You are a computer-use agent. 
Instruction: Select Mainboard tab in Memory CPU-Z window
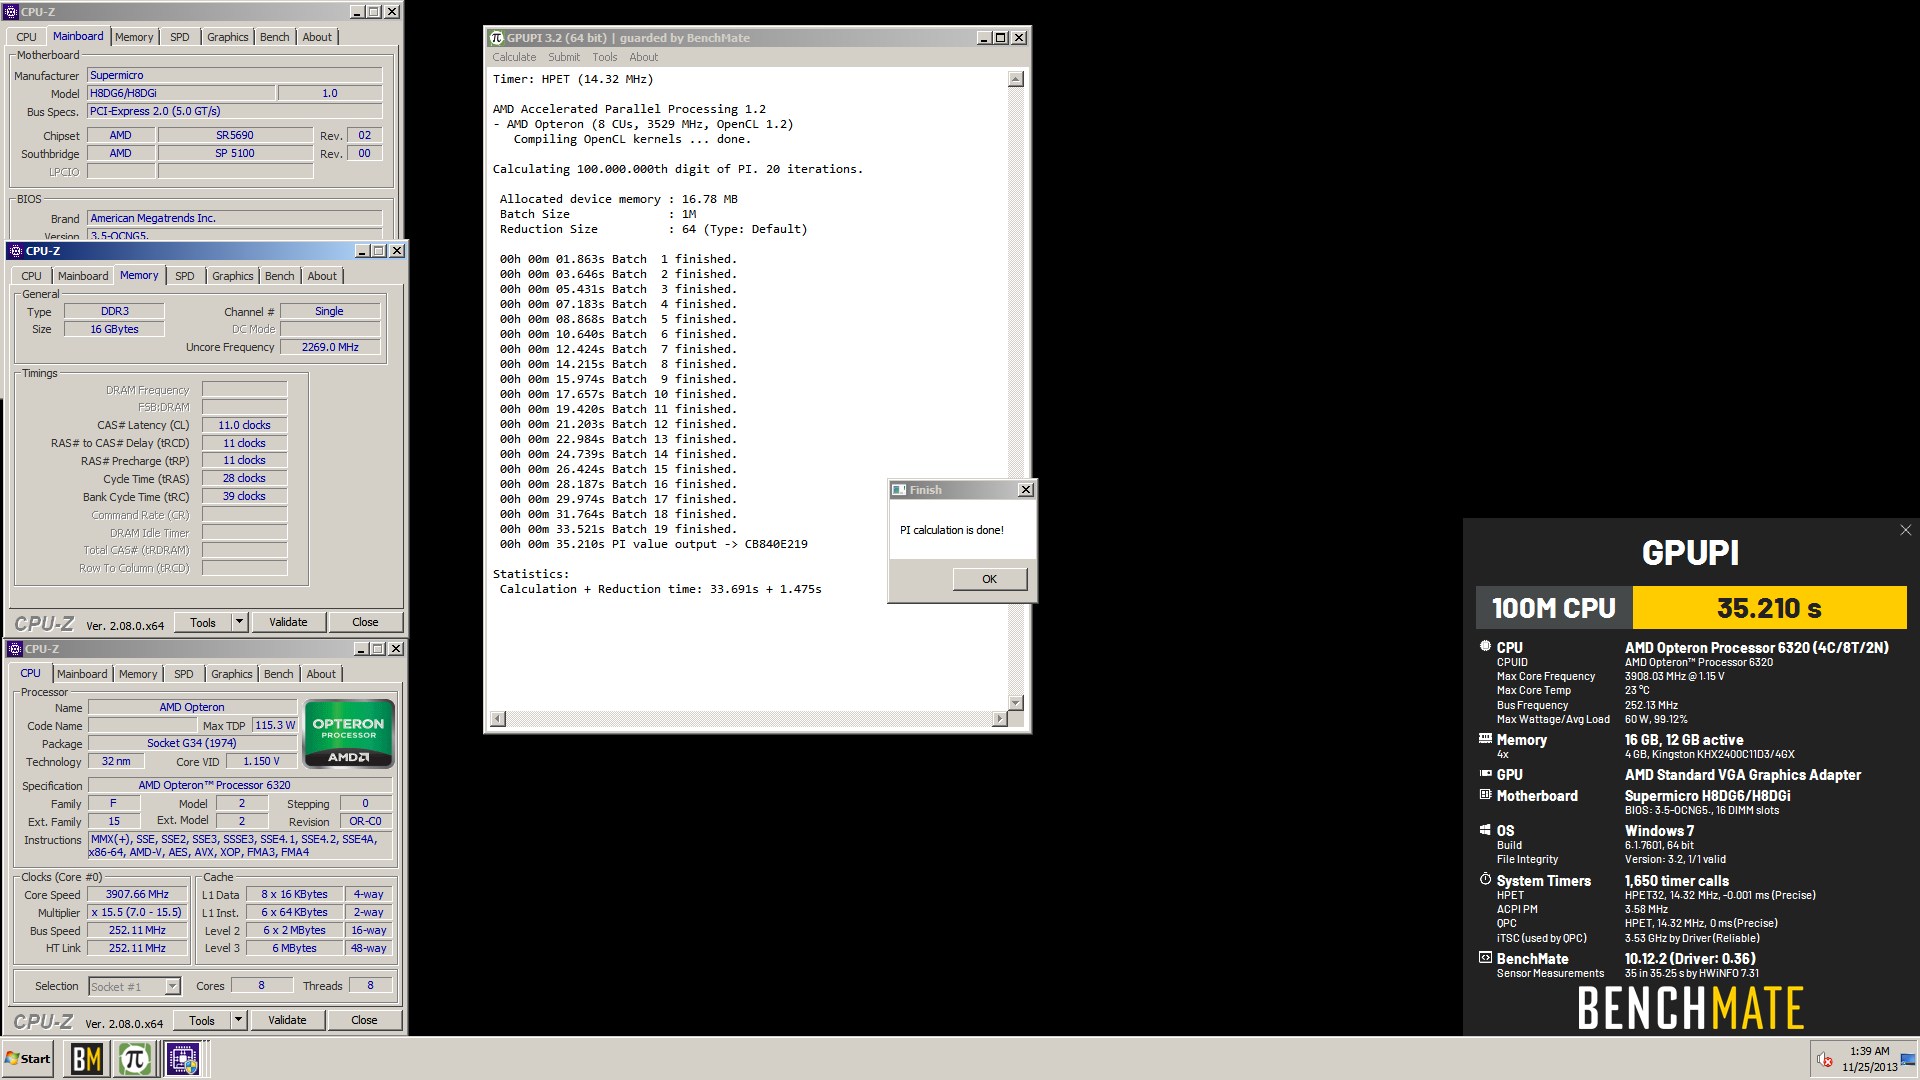pyautogui.click(x=83, y=276)
